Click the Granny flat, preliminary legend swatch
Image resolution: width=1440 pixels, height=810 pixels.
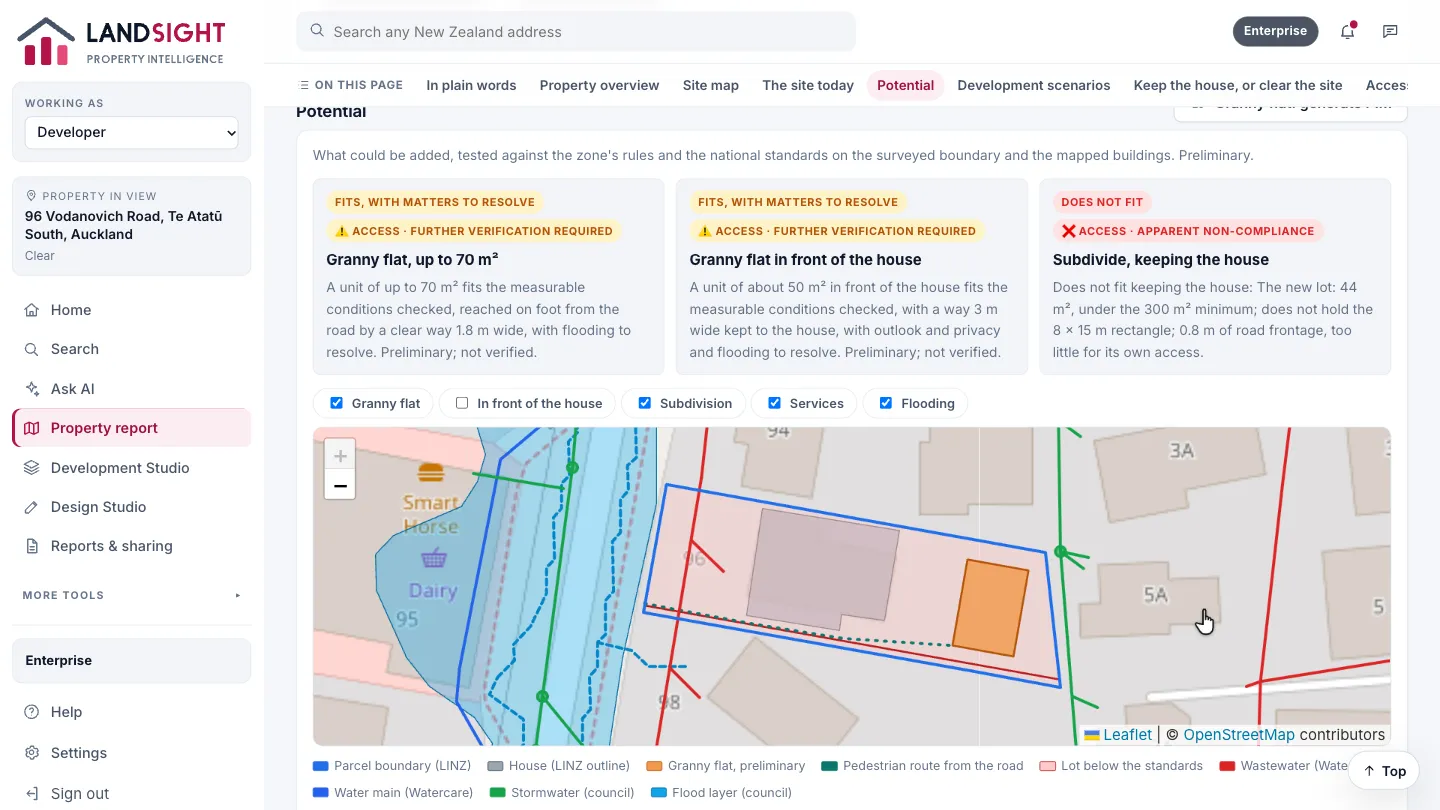tap(655, 766)
